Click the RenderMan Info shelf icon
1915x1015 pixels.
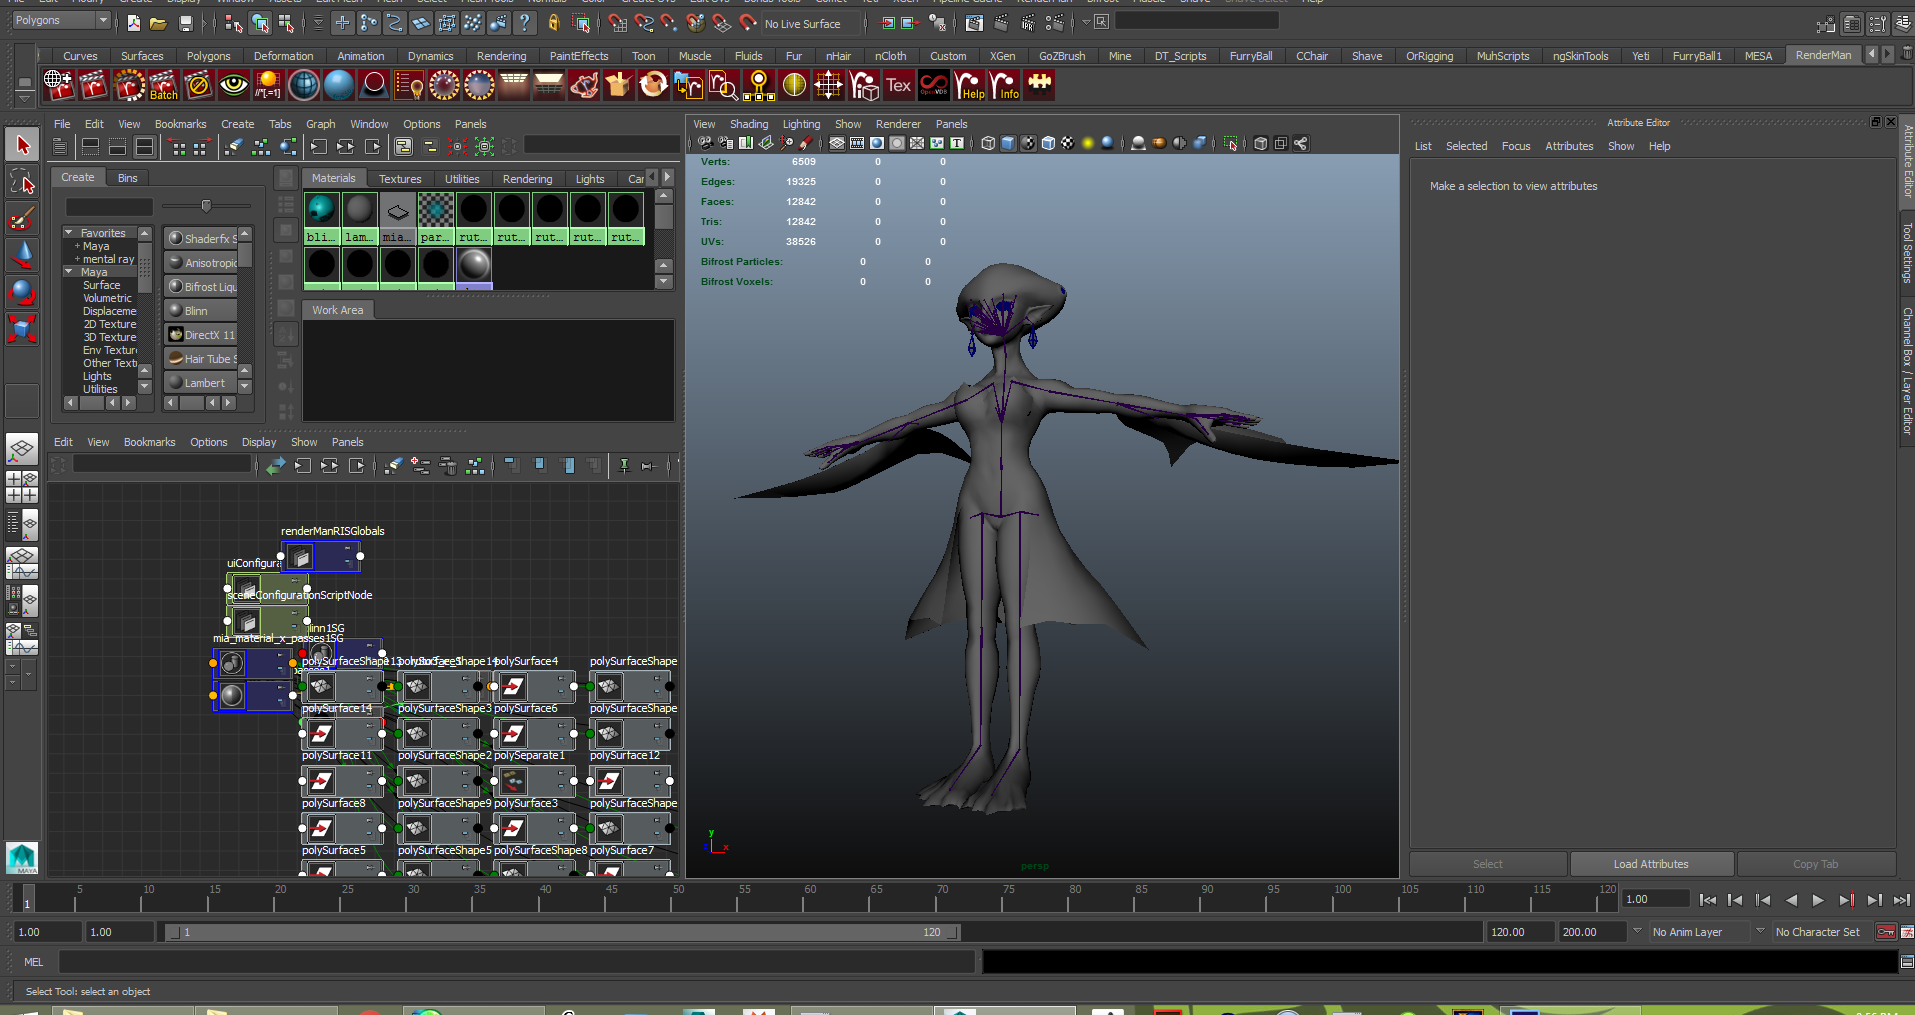(1004, 86)
